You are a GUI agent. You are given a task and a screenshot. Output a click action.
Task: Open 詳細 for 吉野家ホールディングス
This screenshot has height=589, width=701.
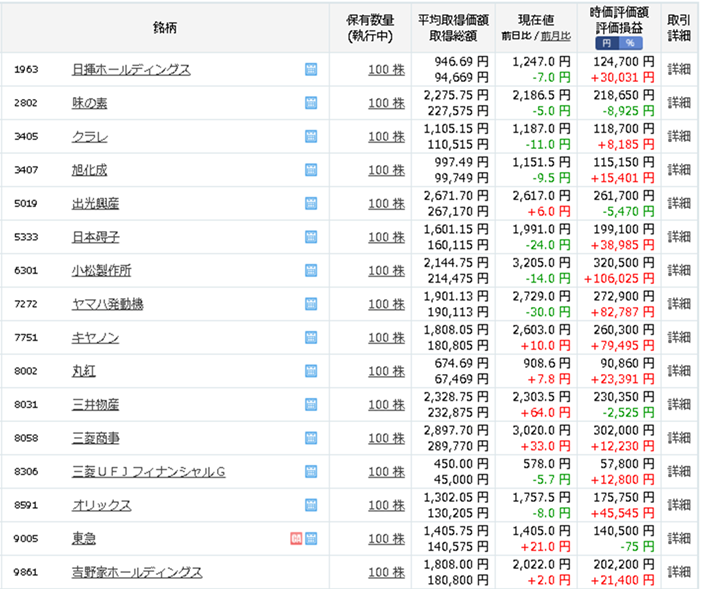679,572
